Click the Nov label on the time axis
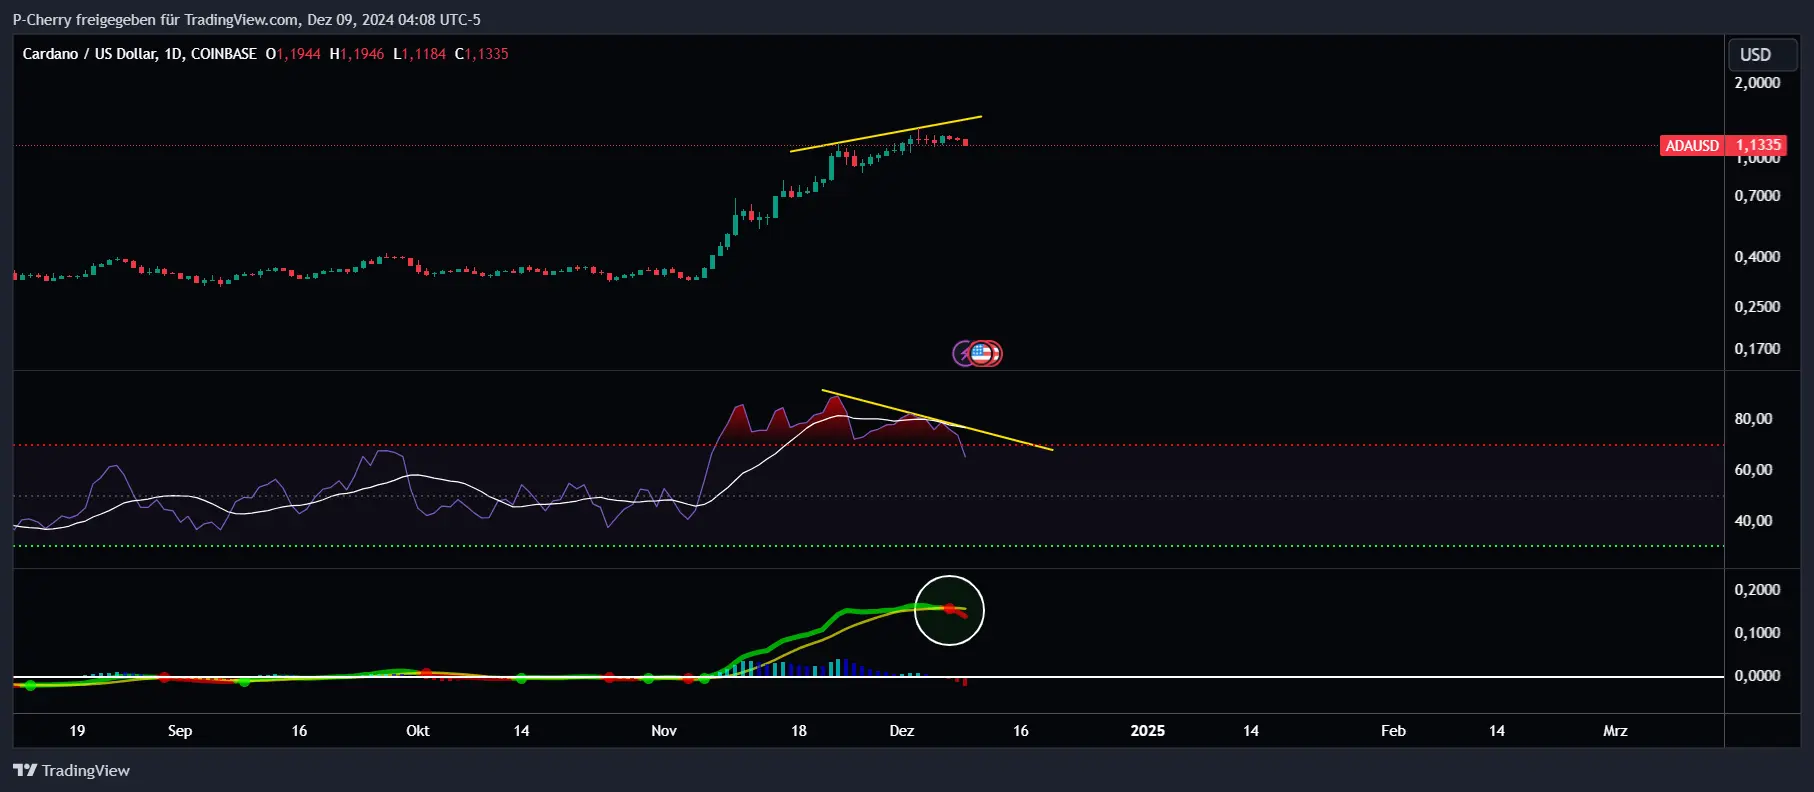The width and height of the screenshot is (1814, 792). [x=664, y=731]
